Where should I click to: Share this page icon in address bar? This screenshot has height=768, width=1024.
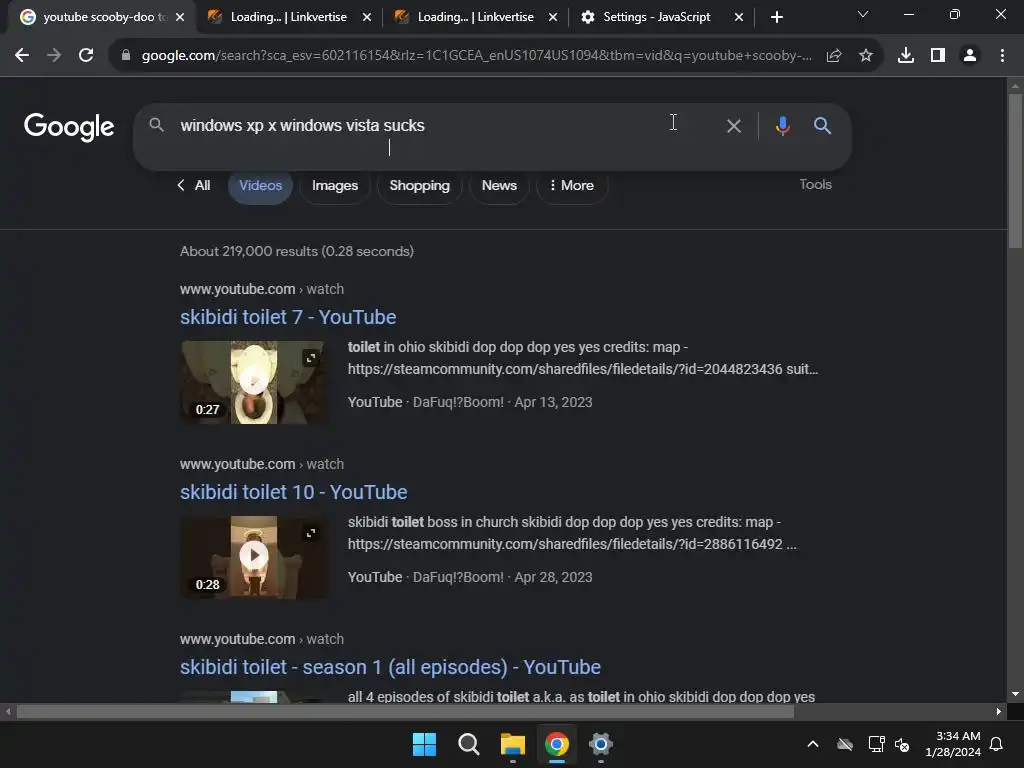click(834, 56)
